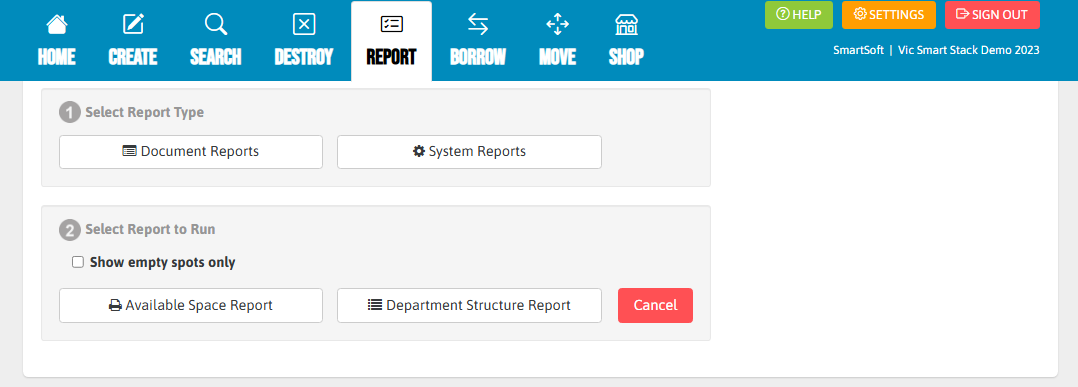Open the Move section
The width and height of the screenshot is (1078, 387).
(557, 41)
